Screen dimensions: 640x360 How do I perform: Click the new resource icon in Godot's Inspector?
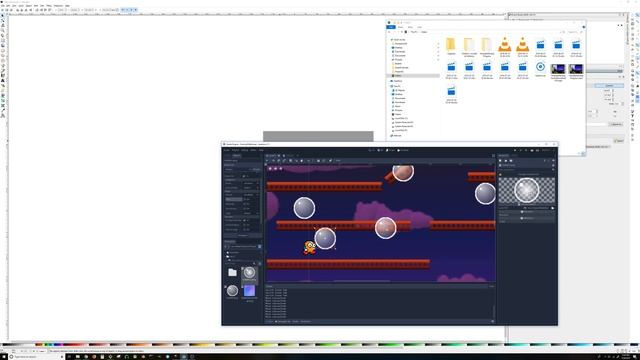pos(500,160)
